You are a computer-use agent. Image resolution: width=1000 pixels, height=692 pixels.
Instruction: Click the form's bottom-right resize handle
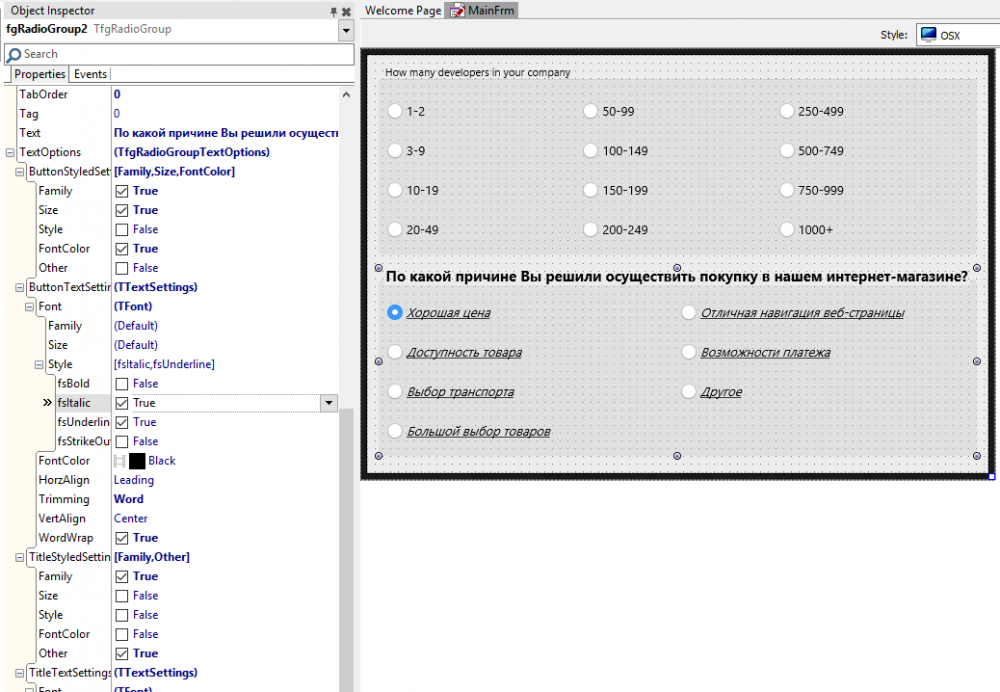click(x=992, y=476)
